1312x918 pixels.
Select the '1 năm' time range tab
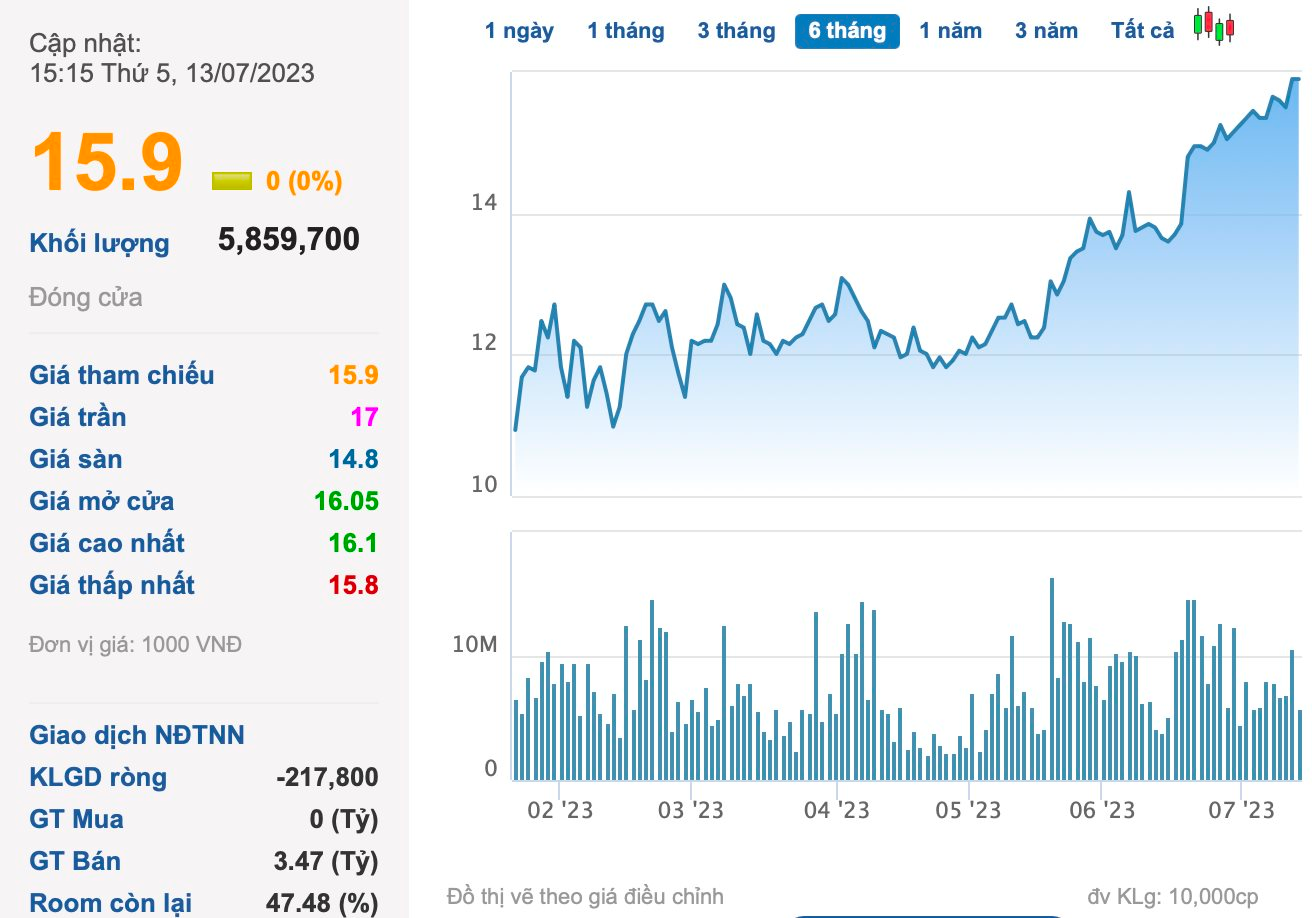click(950, 31)
